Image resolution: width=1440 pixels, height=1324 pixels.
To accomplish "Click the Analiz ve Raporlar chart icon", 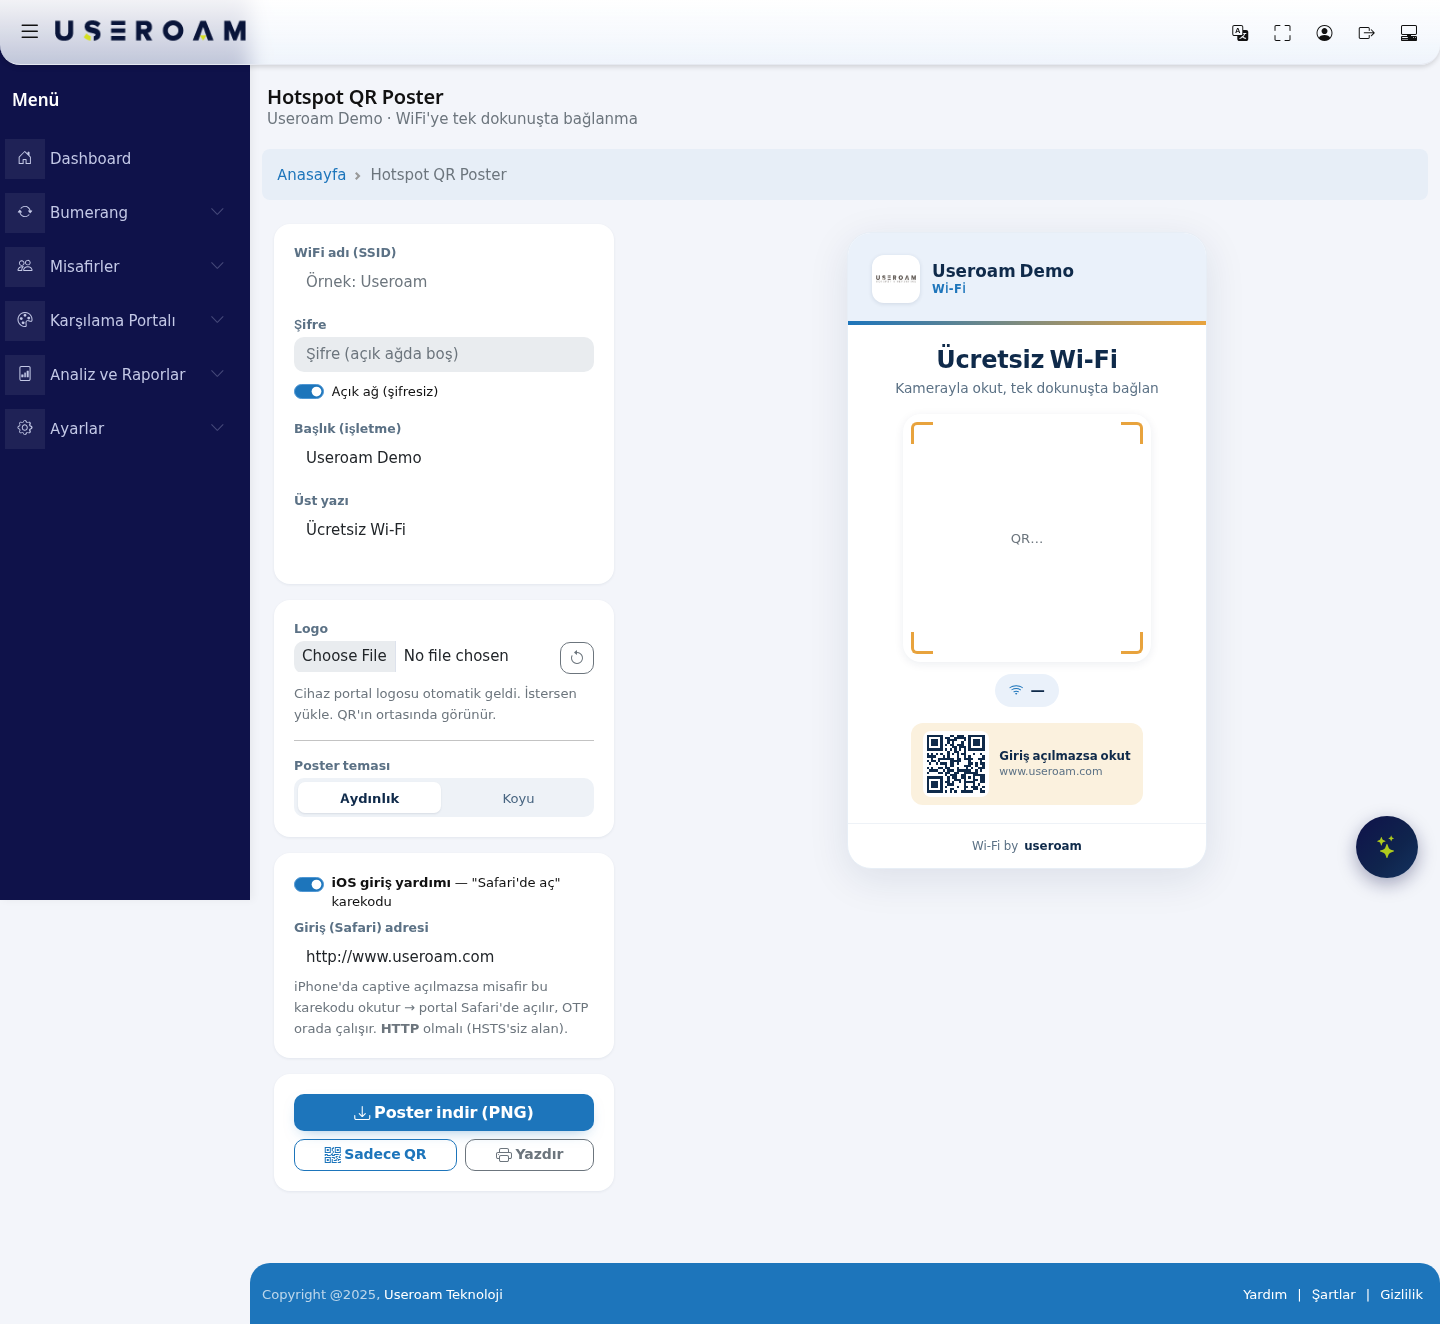I will click(x=25, y=374).
